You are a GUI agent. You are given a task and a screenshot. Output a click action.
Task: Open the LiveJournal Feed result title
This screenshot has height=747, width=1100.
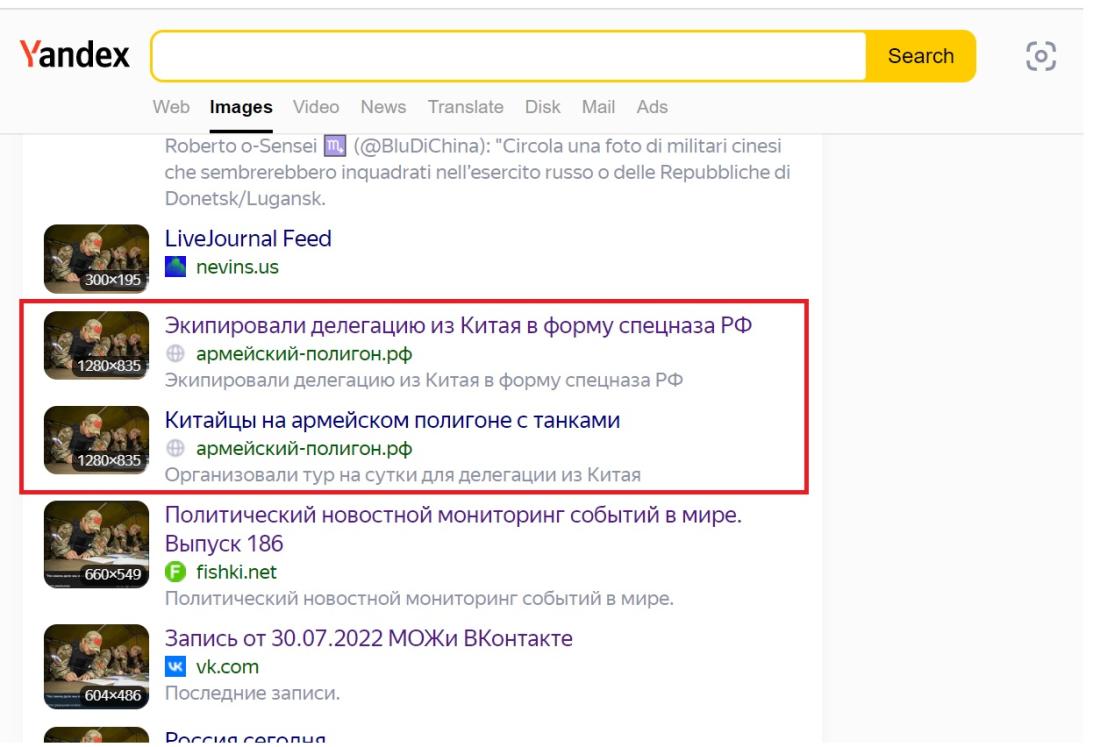point(248,238)
